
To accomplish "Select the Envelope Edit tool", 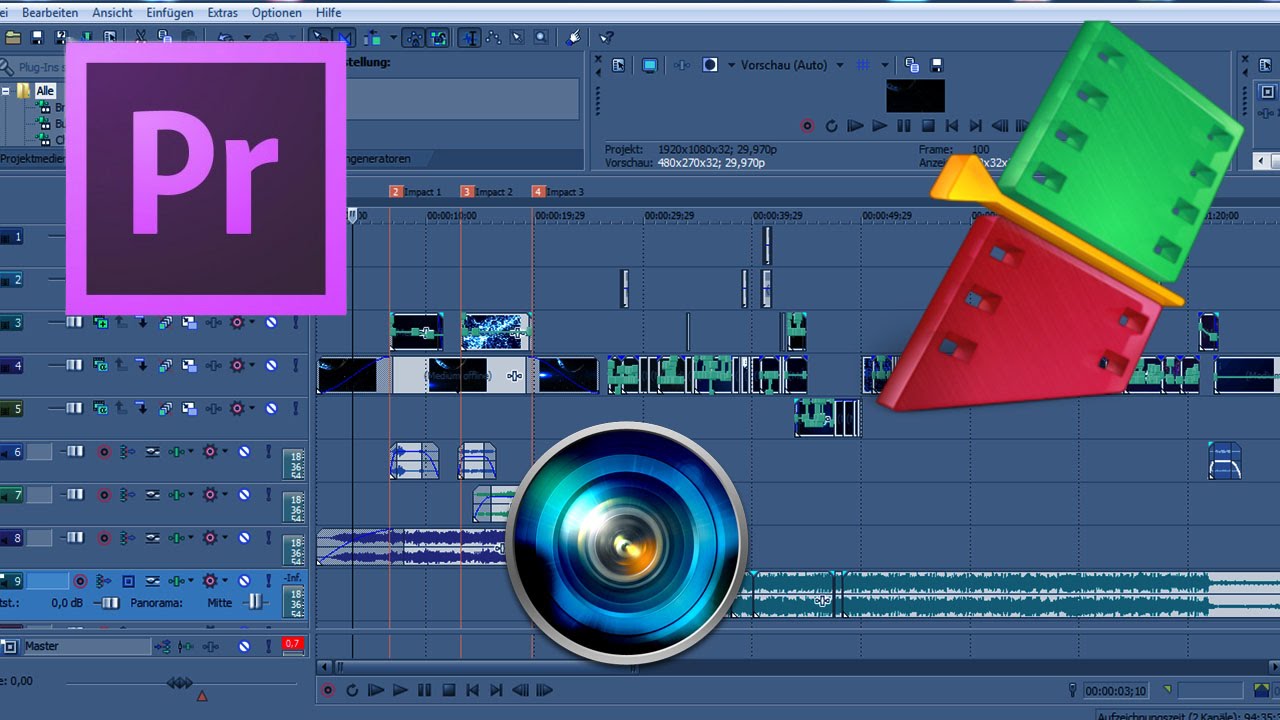I will point(494,37).
